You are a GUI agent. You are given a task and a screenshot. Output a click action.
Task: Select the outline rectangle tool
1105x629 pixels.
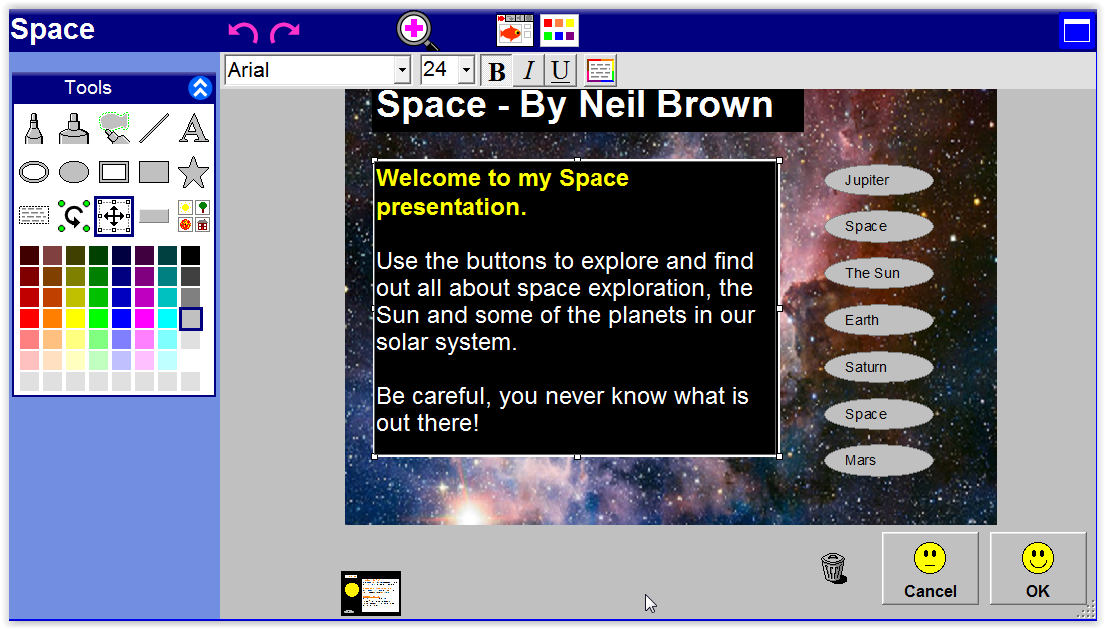[114, 172]
